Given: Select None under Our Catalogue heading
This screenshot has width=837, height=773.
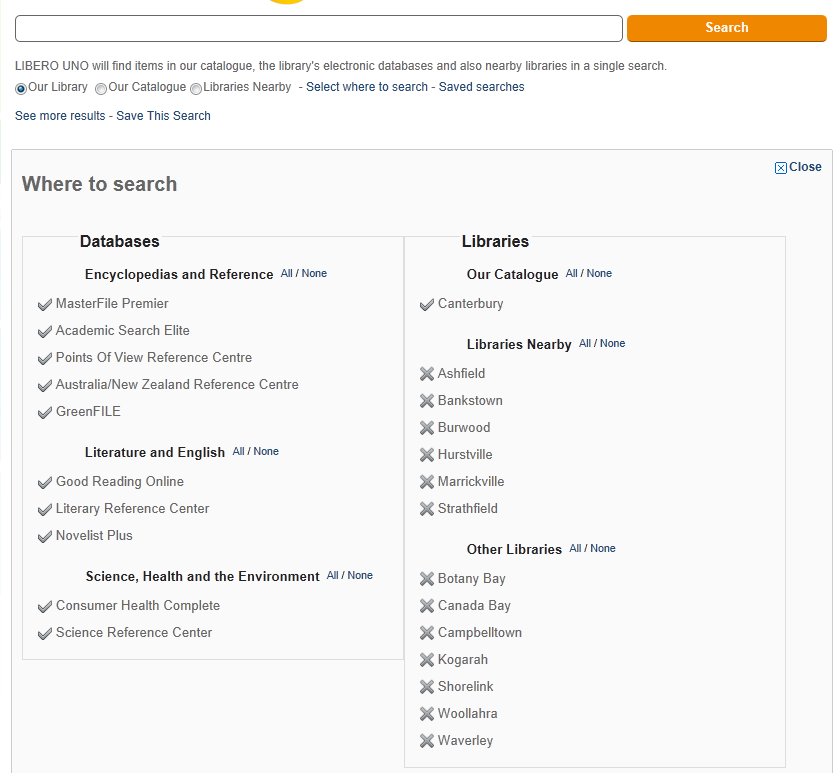Looking at the screenshot, I should pos(599,273).
